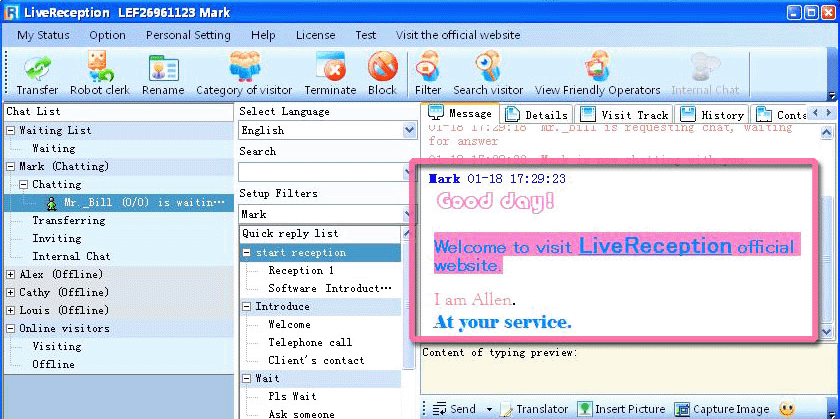Select Internal Chat in the chat list
This screenshot has width=840, height=419.
(71, 256)
